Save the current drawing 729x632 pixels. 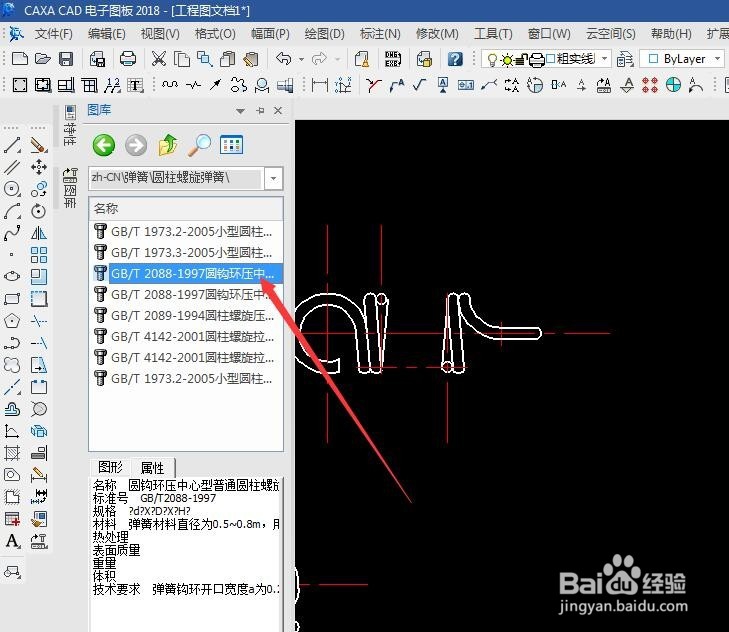[x=66, y=59]
